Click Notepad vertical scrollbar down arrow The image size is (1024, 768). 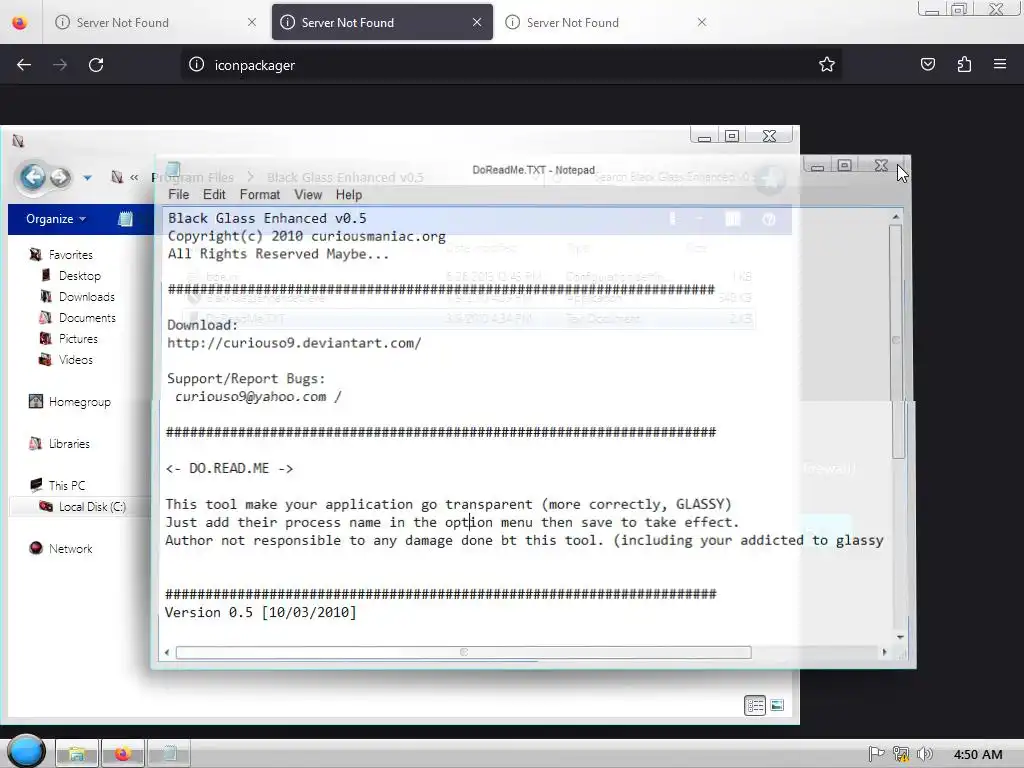(x=900, y=637)
